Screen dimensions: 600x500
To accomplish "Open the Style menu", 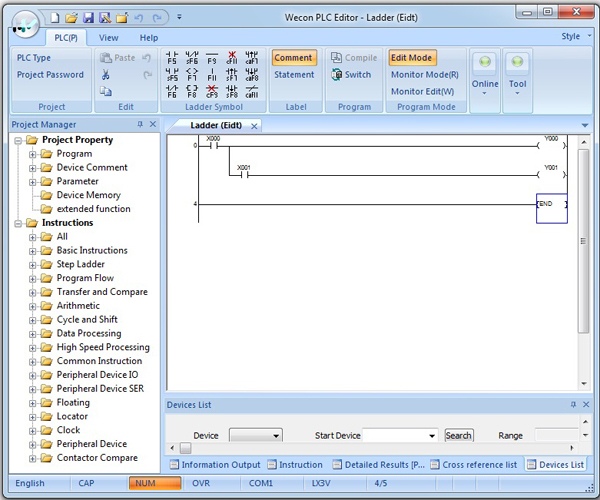I will [576, 36].
